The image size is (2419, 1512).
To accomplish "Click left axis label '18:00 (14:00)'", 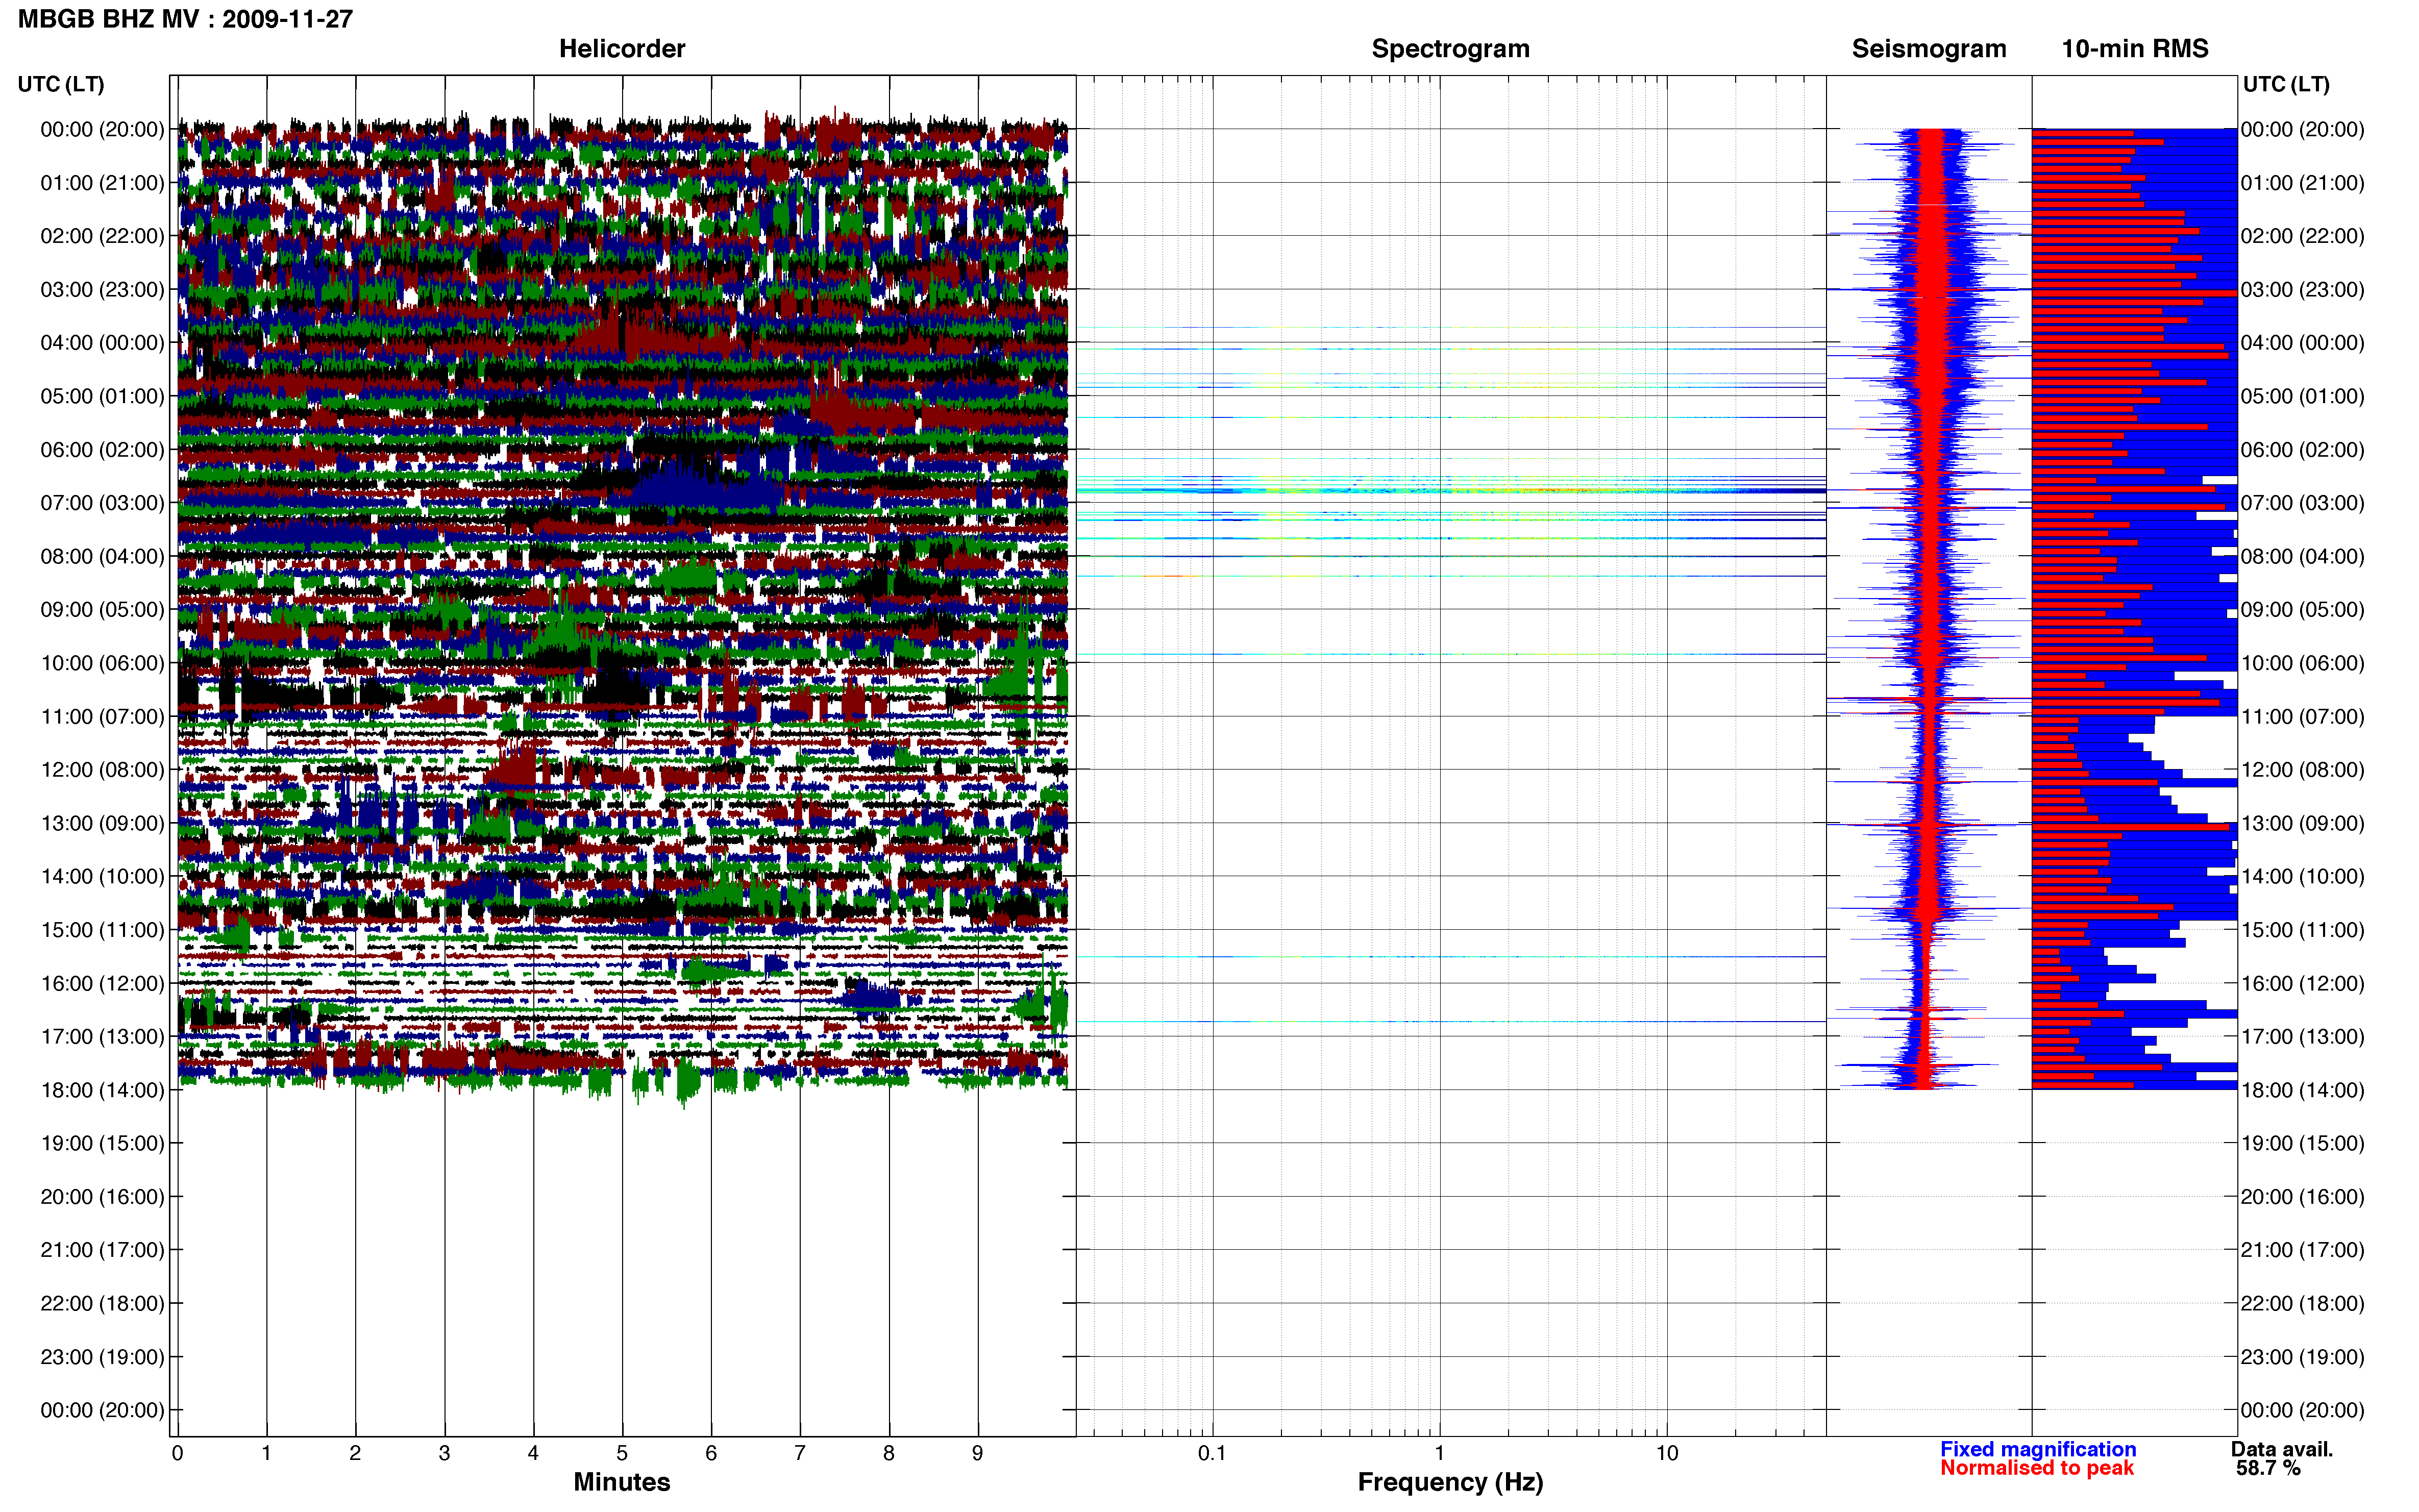I will pyautogui.click(x=102, y=1090).
